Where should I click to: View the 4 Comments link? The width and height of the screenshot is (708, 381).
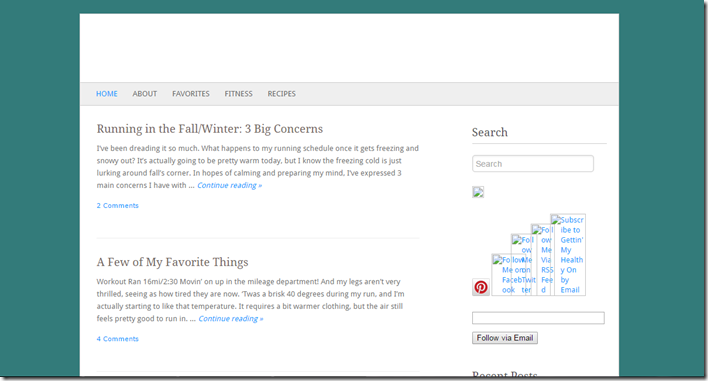pos(117,339)
